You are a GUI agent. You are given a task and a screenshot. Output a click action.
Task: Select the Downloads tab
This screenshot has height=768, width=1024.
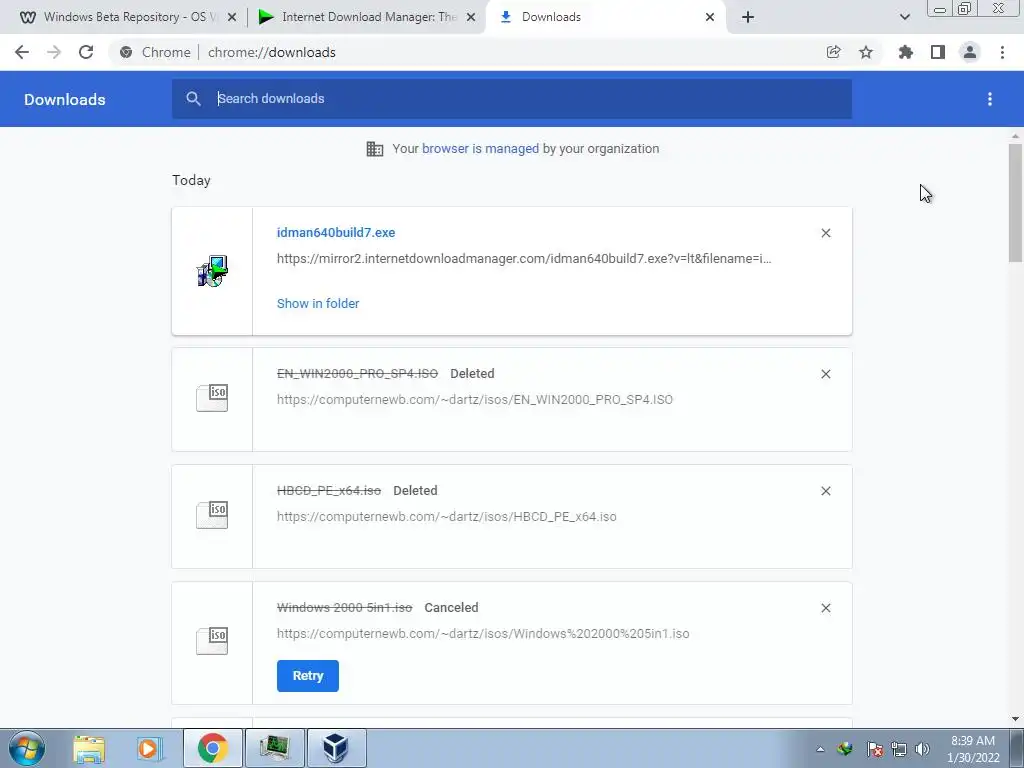click(x=604, y=17)
